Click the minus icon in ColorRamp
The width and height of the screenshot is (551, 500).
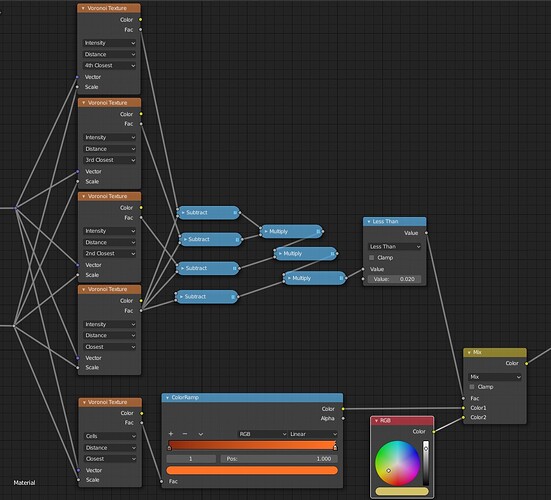[x=185, y=434]
